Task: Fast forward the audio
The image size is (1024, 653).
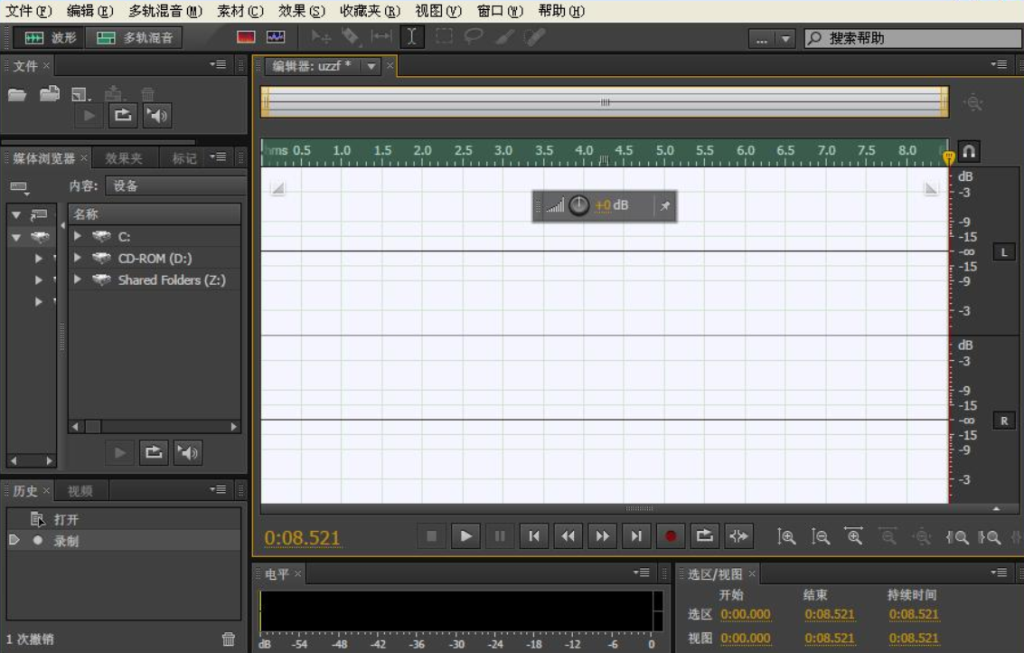Action: pyautogui.click(x=602, y=536)
